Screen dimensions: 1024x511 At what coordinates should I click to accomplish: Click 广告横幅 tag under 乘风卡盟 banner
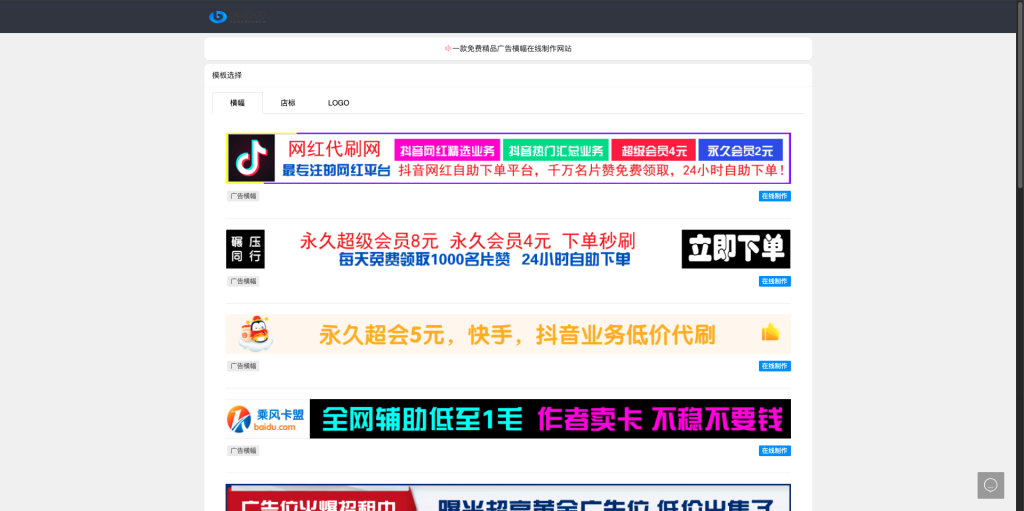[x=243, y=451]
